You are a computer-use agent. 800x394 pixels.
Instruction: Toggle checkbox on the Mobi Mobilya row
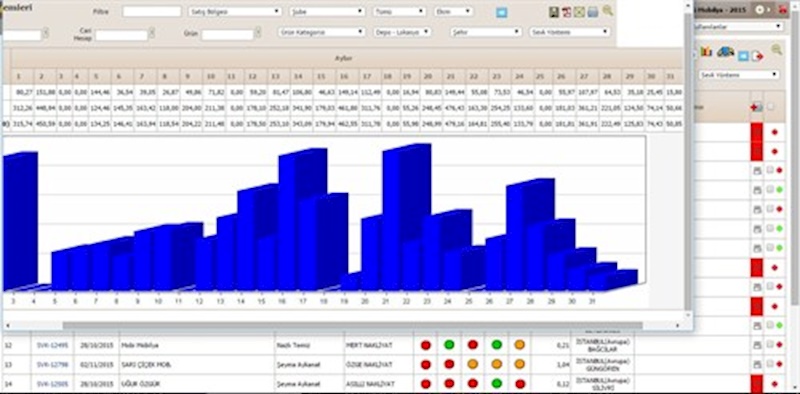770,344
